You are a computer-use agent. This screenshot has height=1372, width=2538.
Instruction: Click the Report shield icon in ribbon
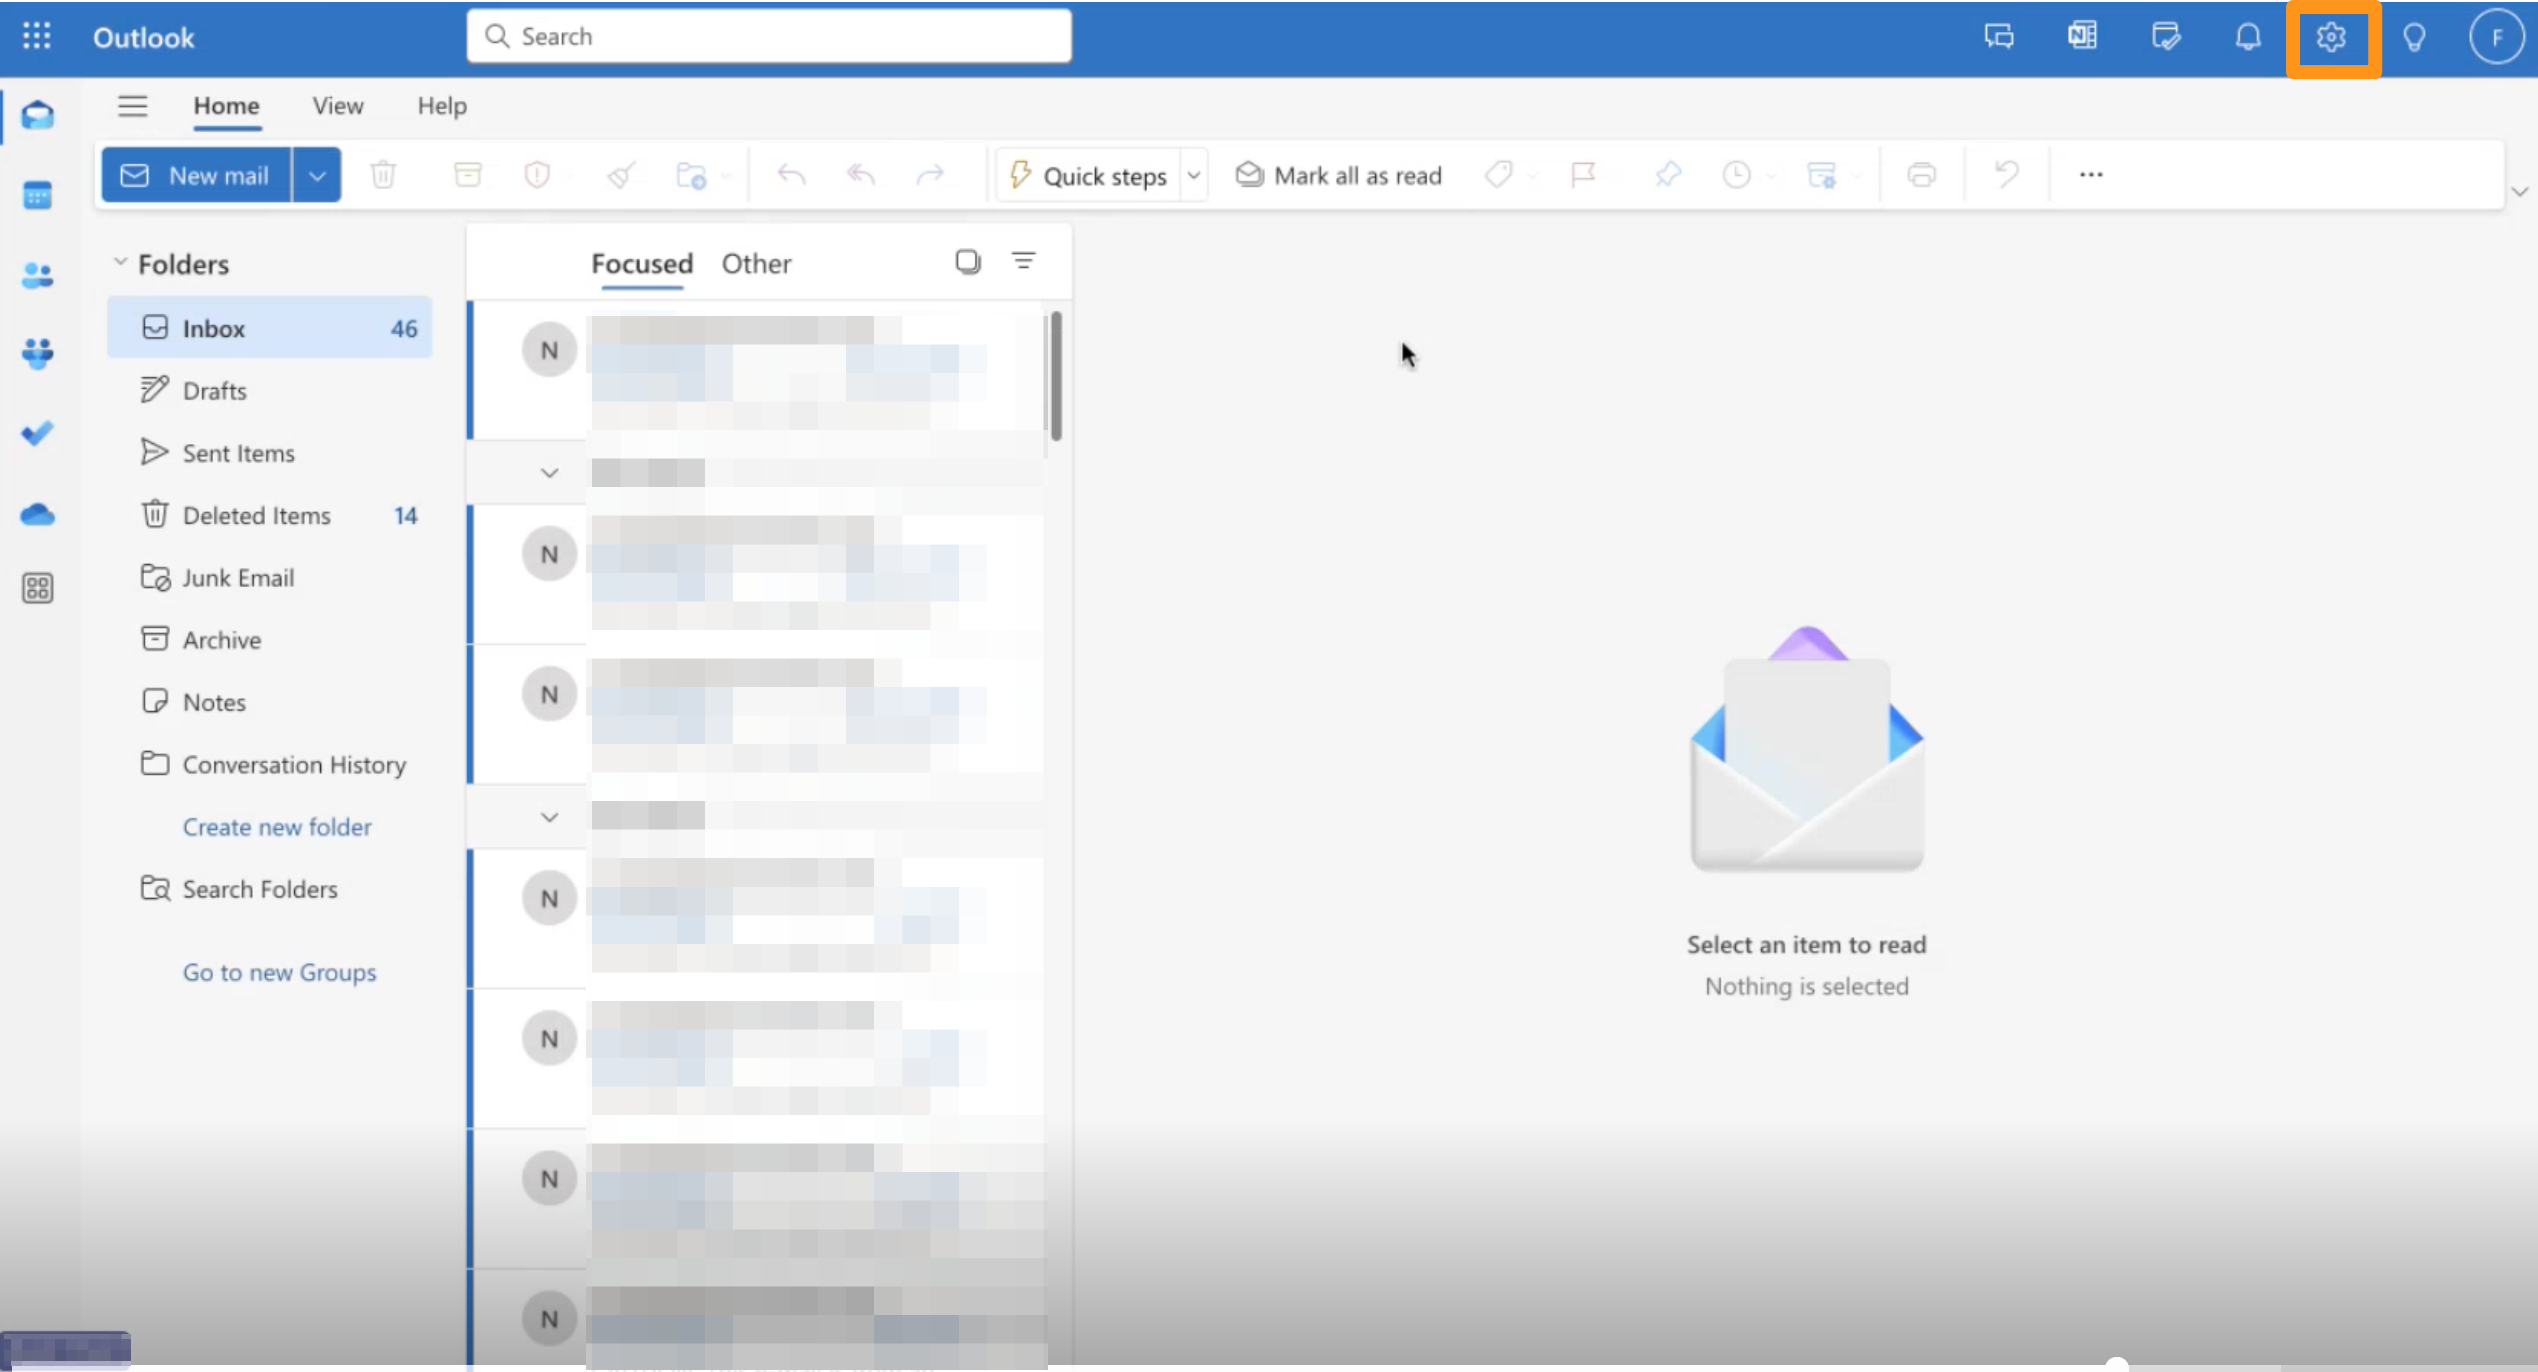coord(538,175)
